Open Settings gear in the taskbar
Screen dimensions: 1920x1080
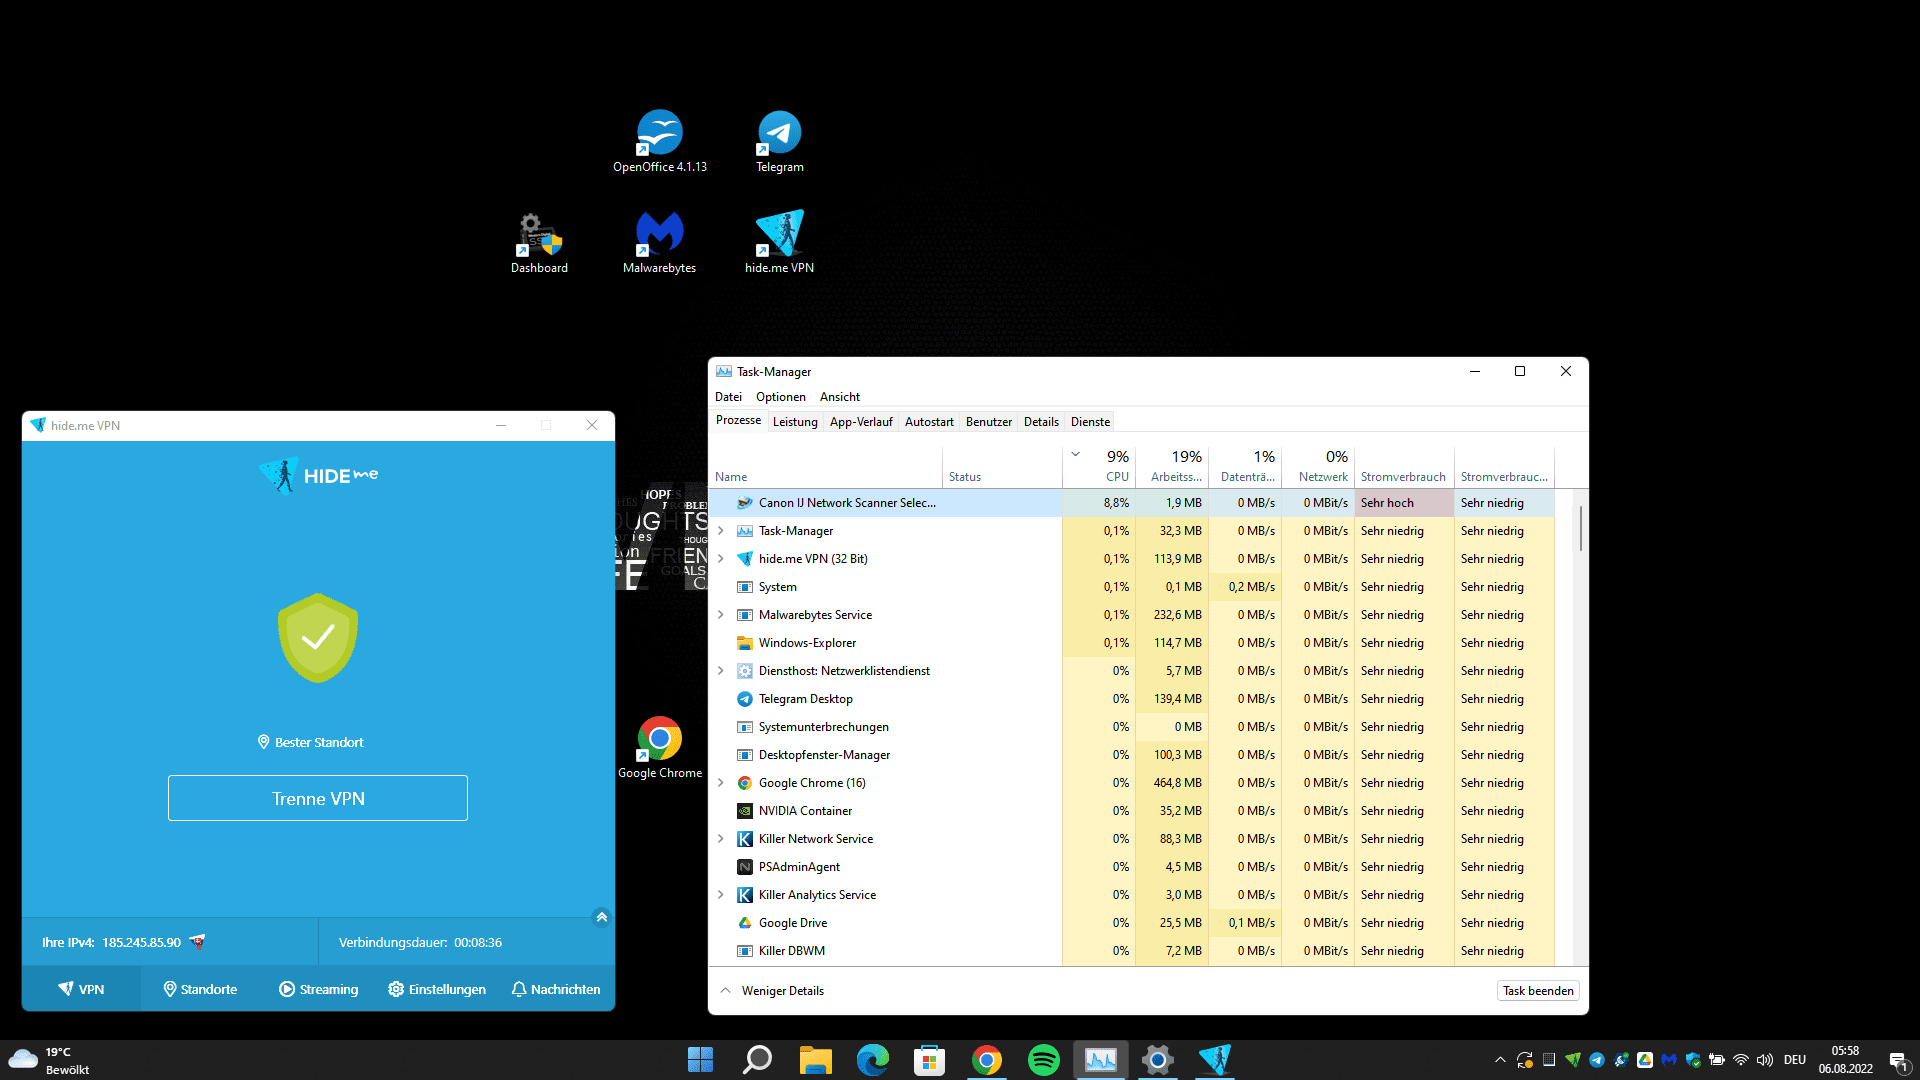[1158, 1059]
